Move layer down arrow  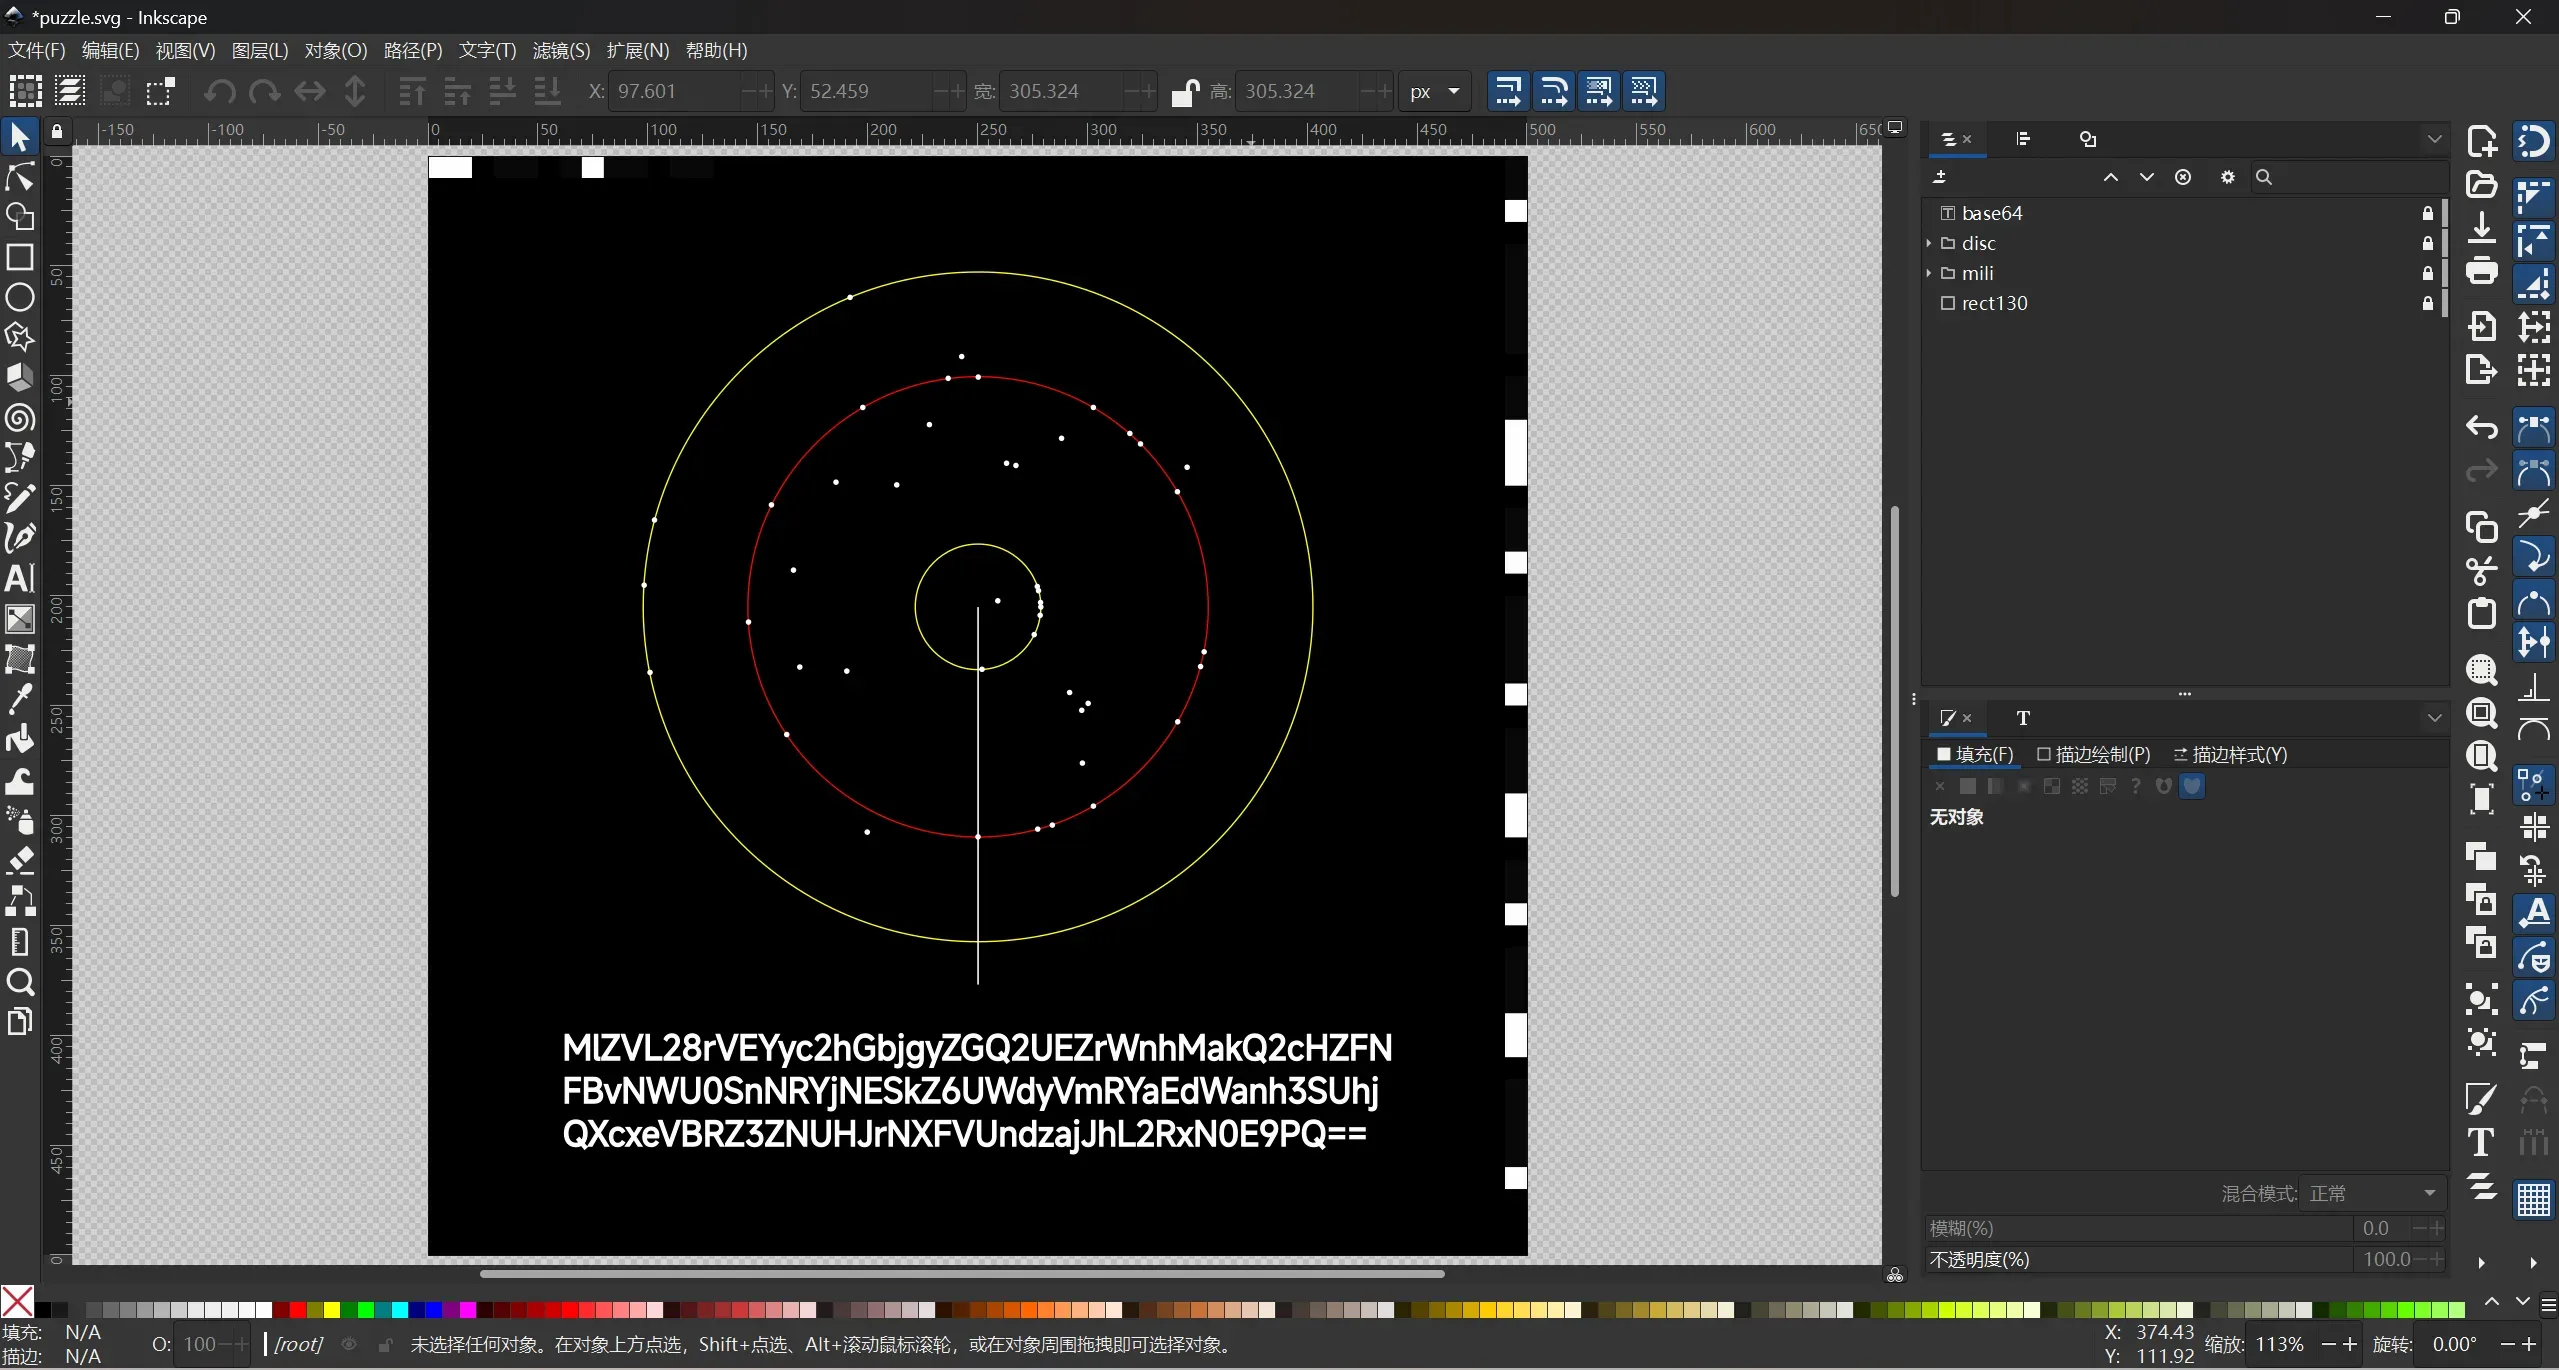(2146, 177)
